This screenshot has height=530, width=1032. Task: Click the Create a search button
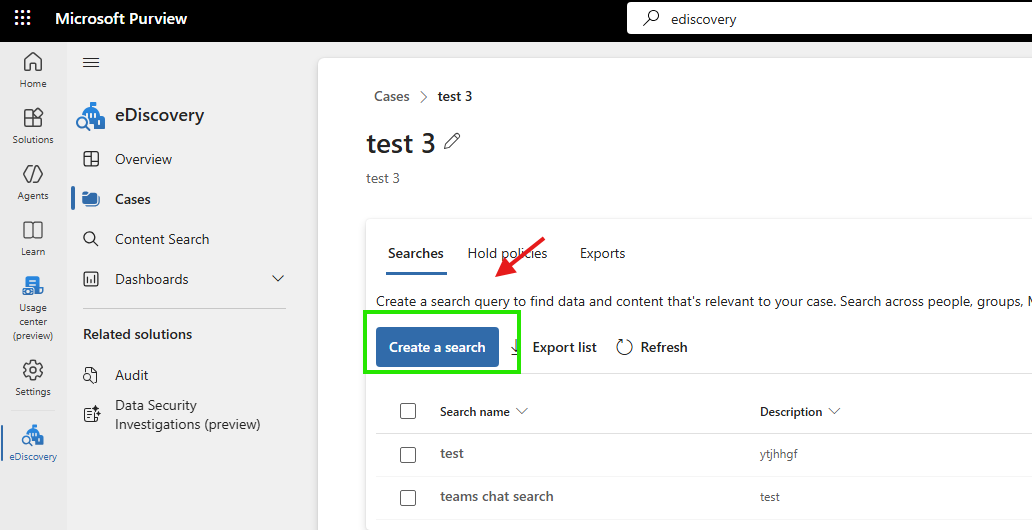point(437,347)
